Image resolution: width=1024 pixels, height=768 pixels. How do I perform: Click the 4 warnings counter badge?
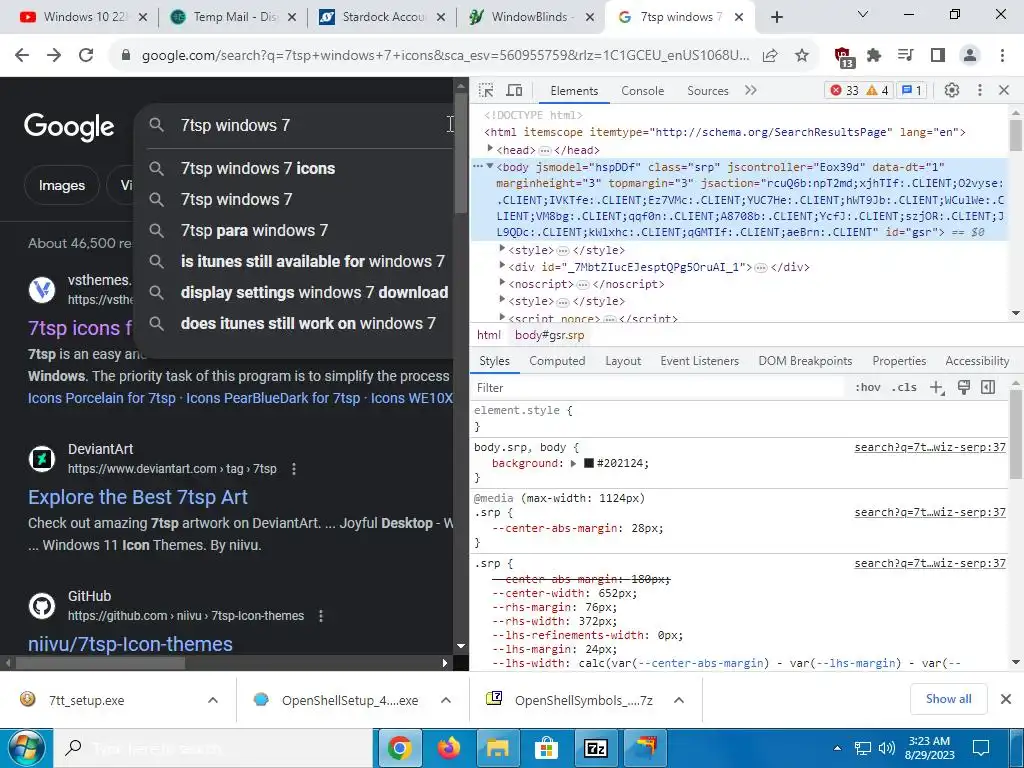tap(877, 90)
